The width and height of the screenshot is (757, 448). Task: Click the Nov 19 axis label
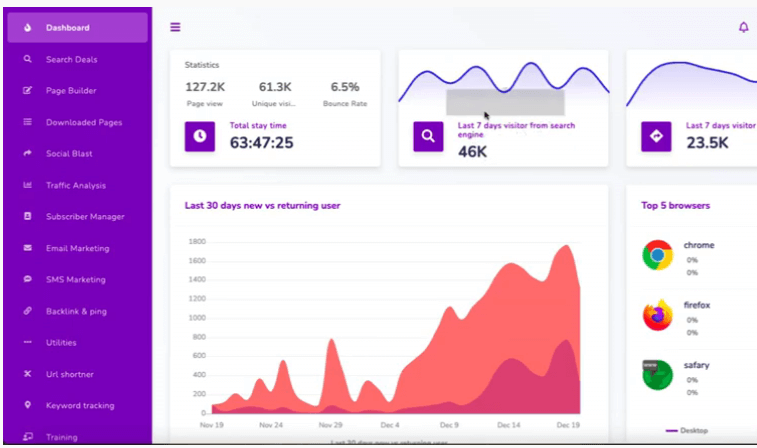coord(211,425)
